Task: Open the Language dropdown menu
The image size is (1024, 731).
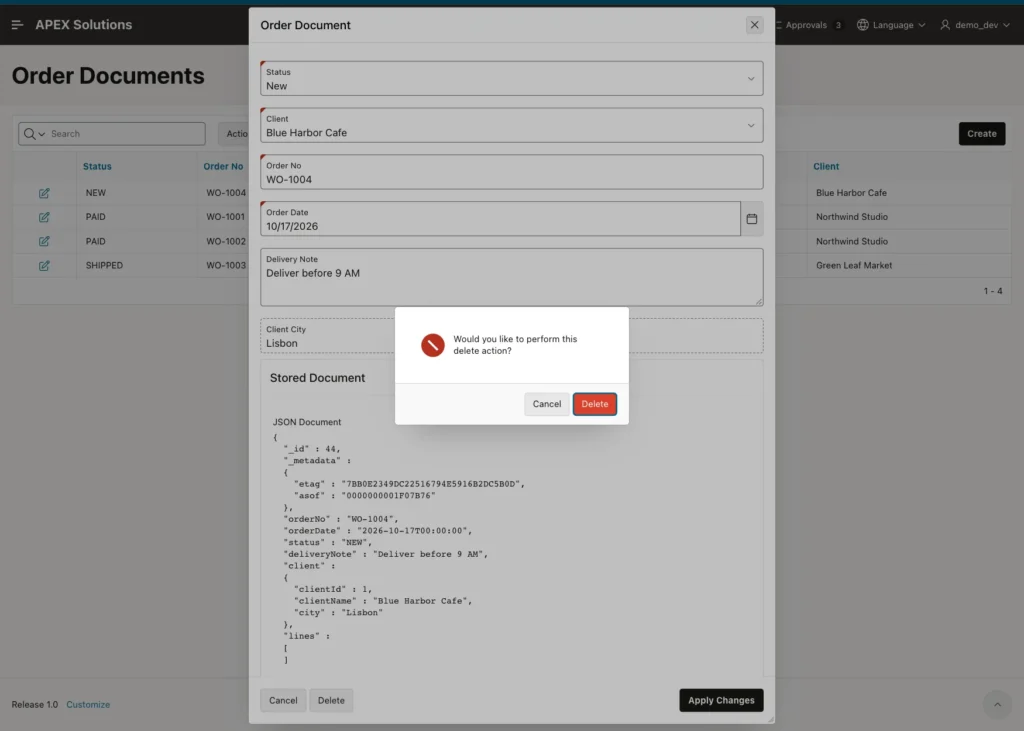Action: [x=891, y=25]
